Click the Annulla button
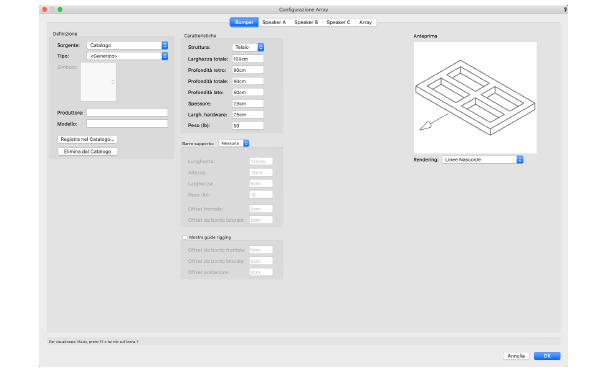 coord(516,356)
